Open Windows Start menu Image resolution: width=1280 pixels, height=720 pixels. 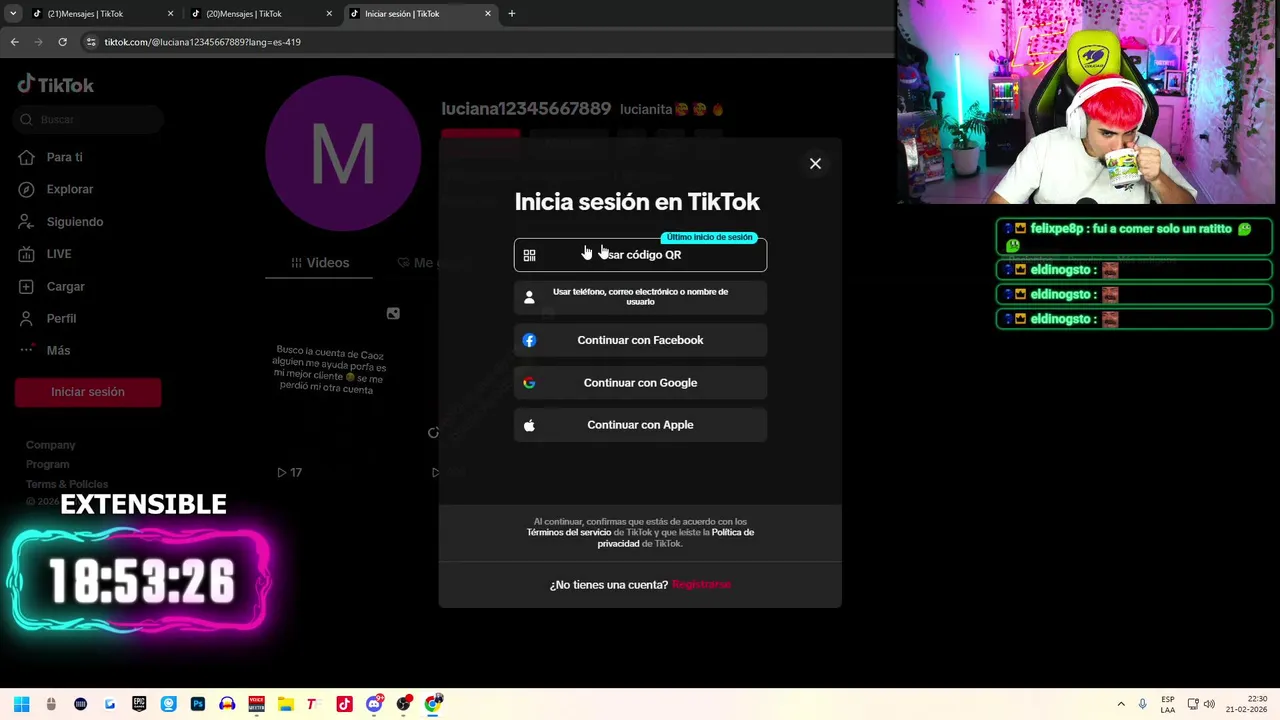(22, 704)
